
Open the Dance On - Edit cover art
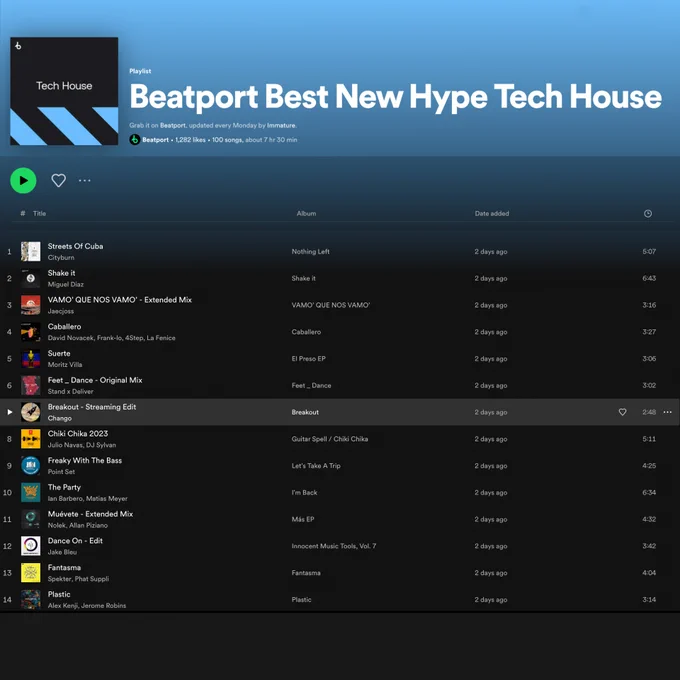pyautogui.click(x=31, y=546)
